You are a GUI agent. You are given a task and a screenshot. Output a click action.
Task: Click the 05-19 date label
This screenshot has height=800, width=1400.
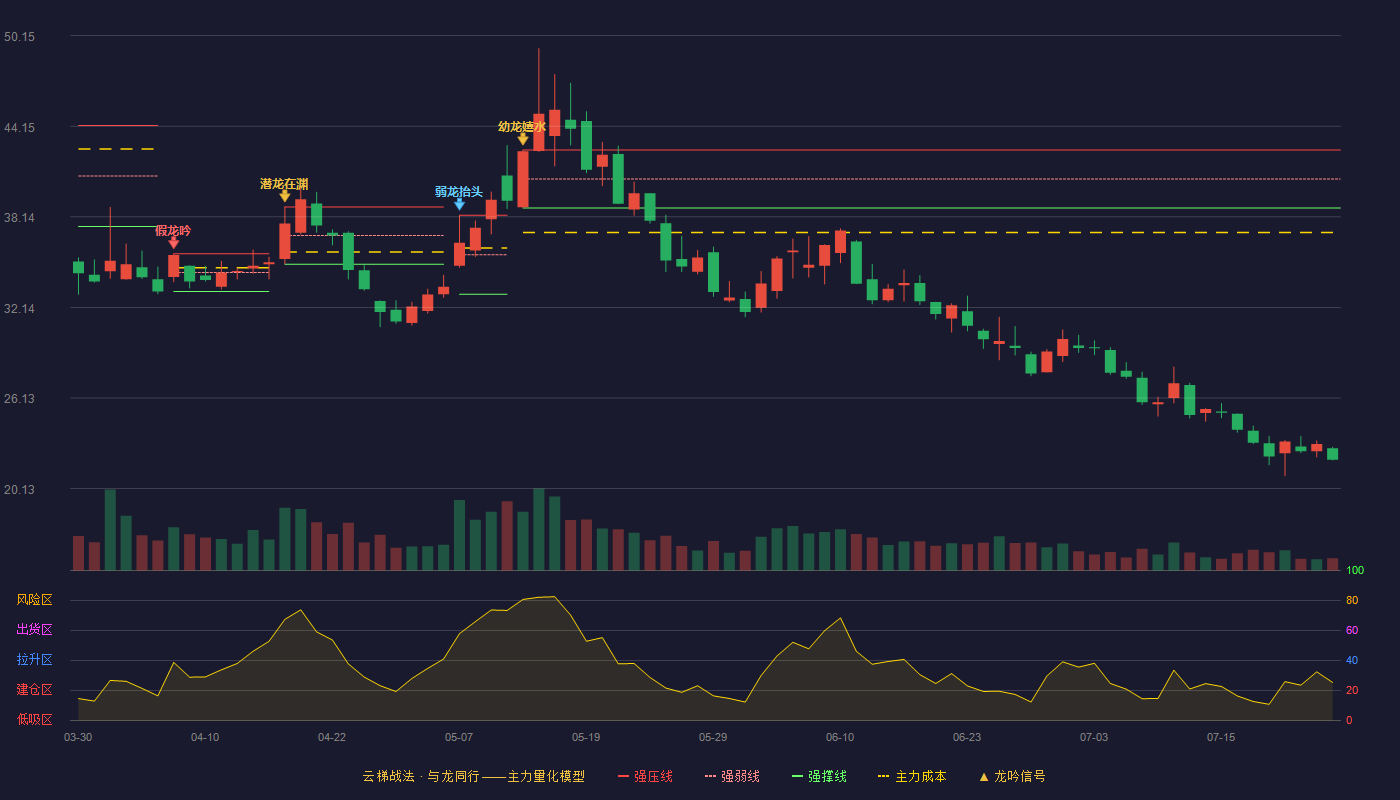[586, 737]
